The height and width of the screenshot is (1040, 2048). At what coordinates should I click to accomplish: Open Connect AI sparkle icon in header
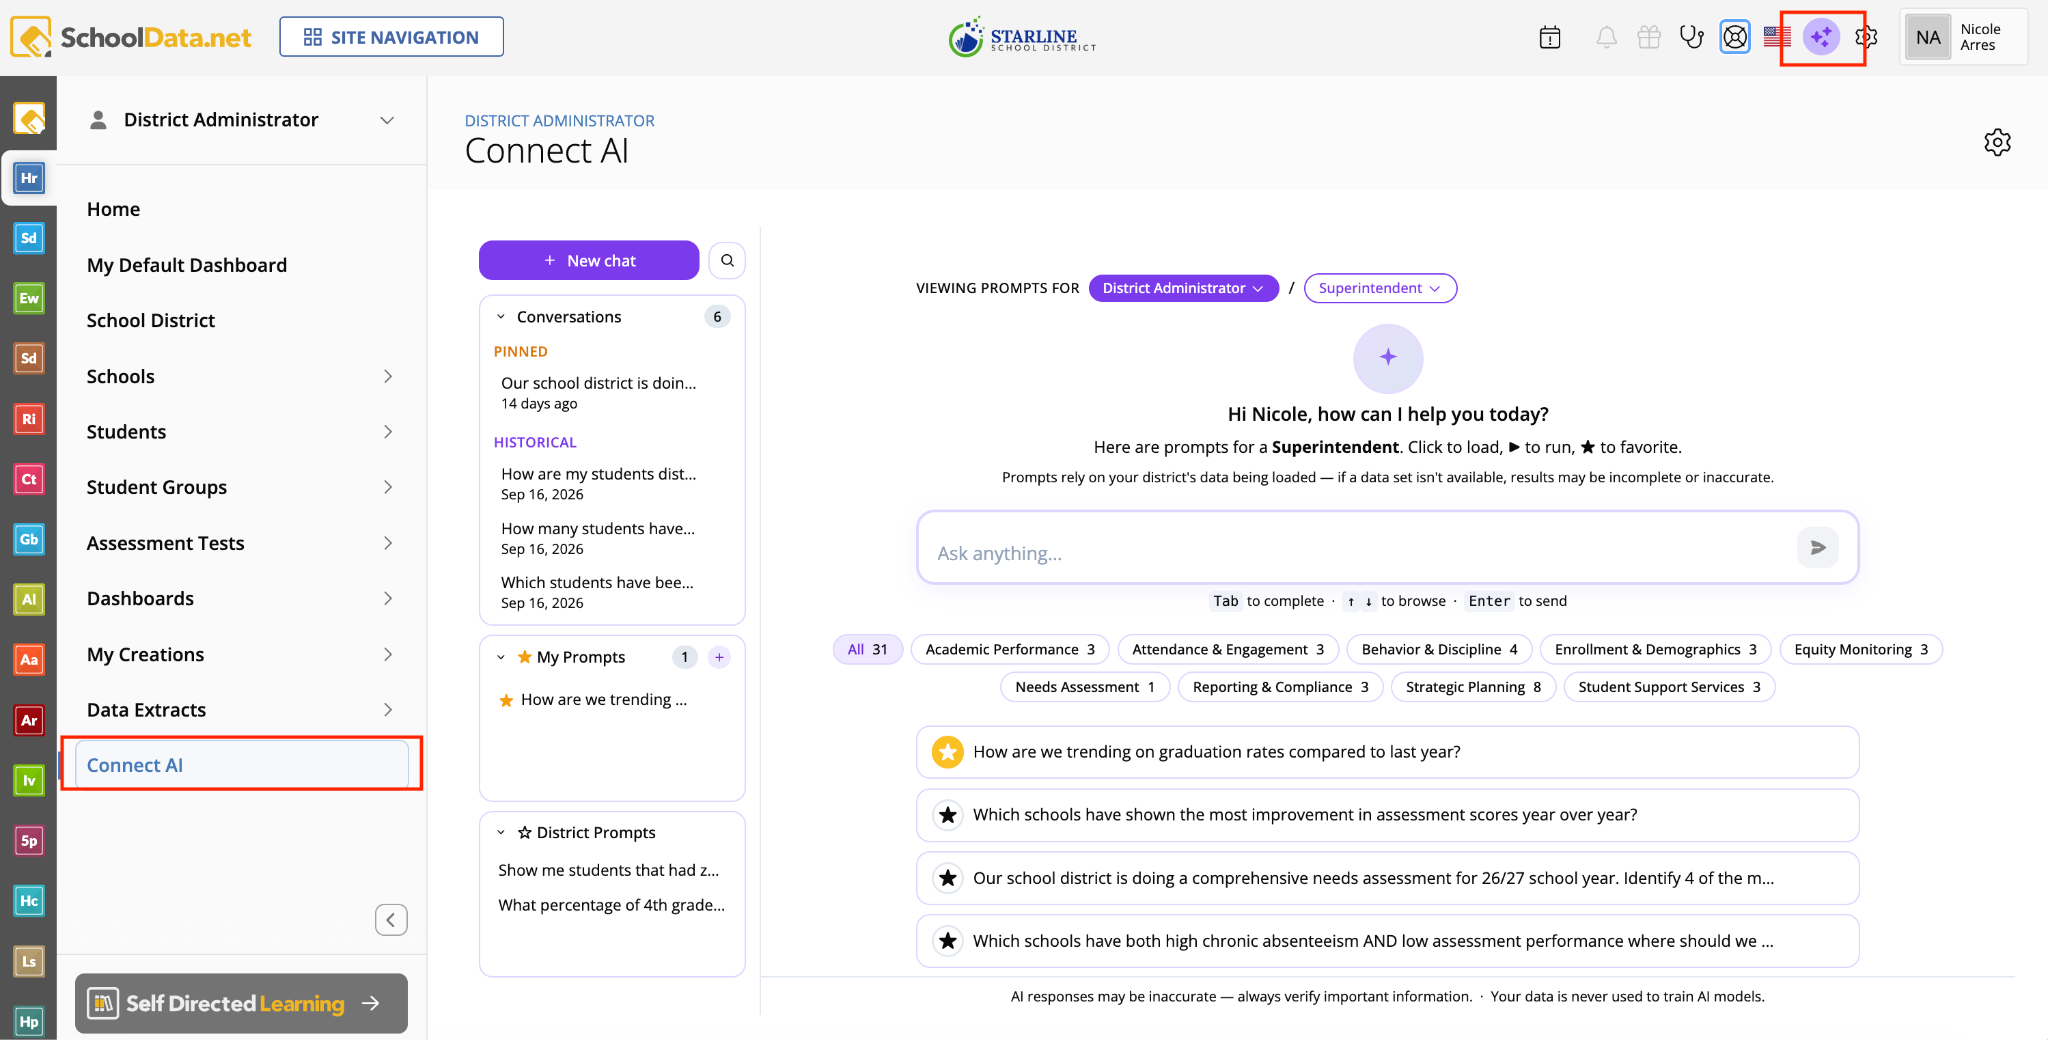point(1821,38)
